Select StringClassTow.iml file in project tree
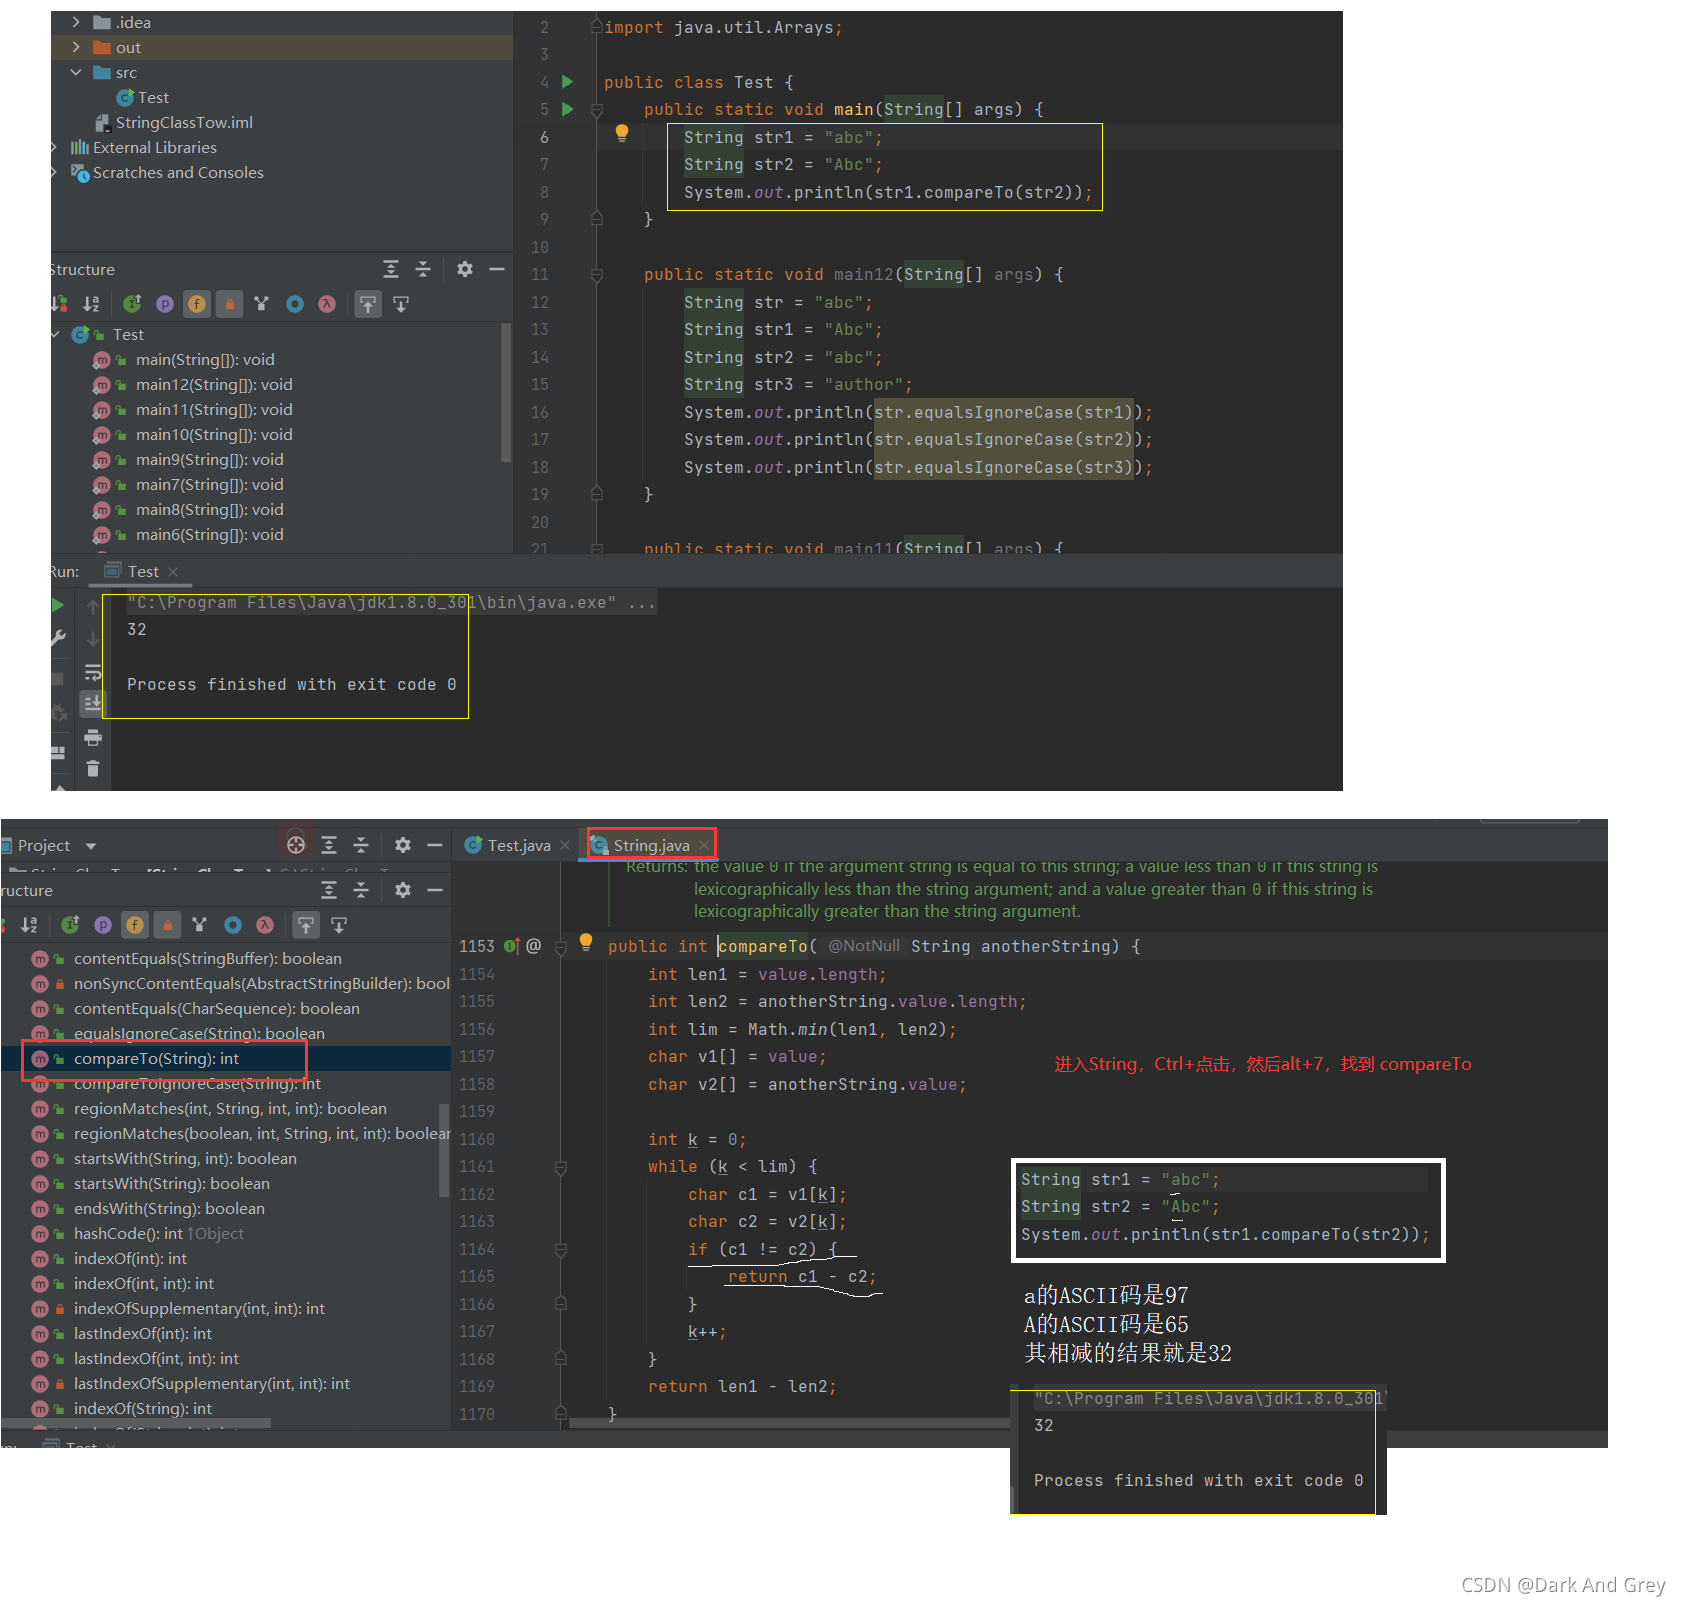The image size is (1681, 1606). coord(174,122)
